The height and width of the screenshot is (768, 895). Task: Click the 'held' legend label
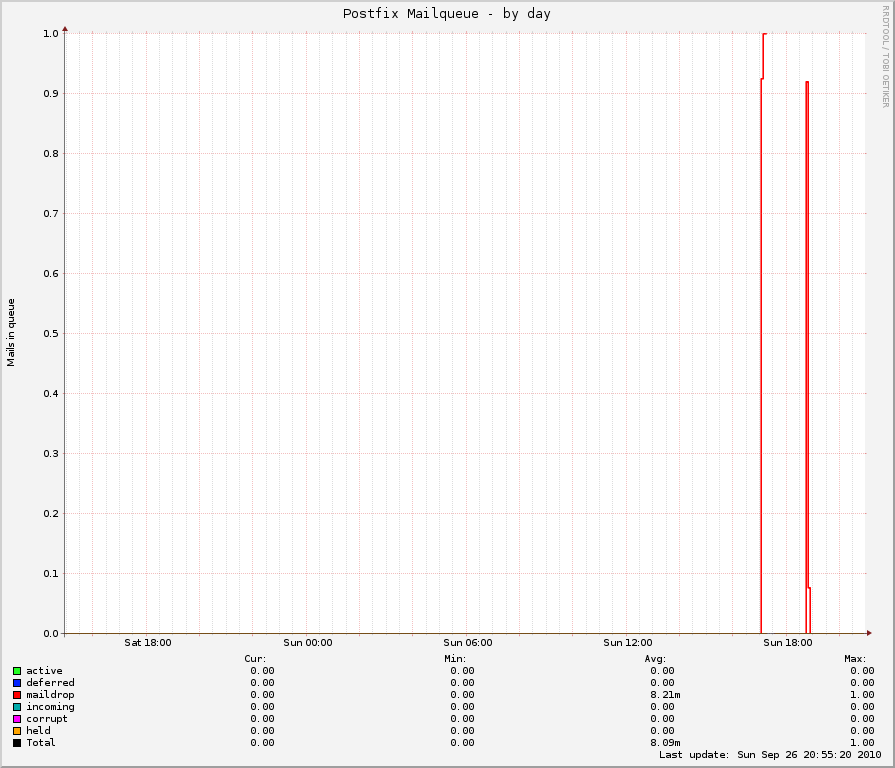[38, 731]
